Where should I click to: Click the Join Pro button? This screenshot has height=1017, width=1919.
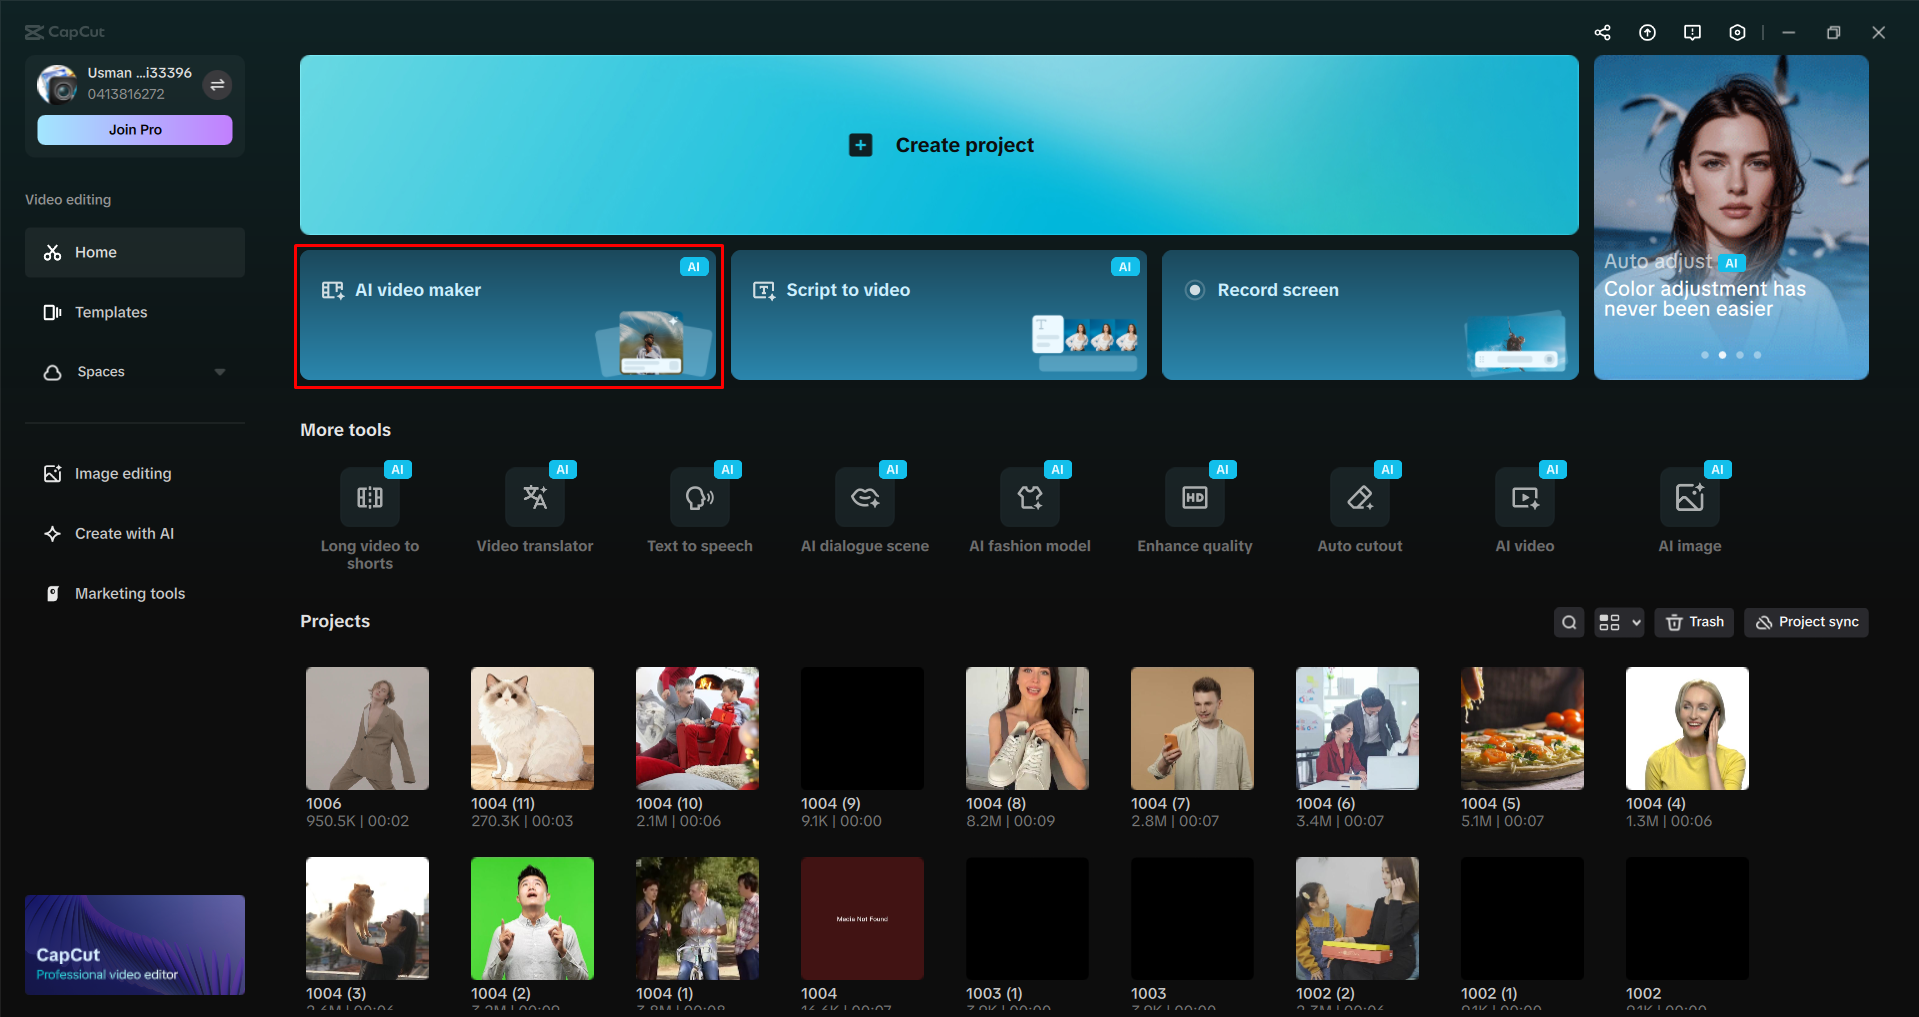click(134, 129)
